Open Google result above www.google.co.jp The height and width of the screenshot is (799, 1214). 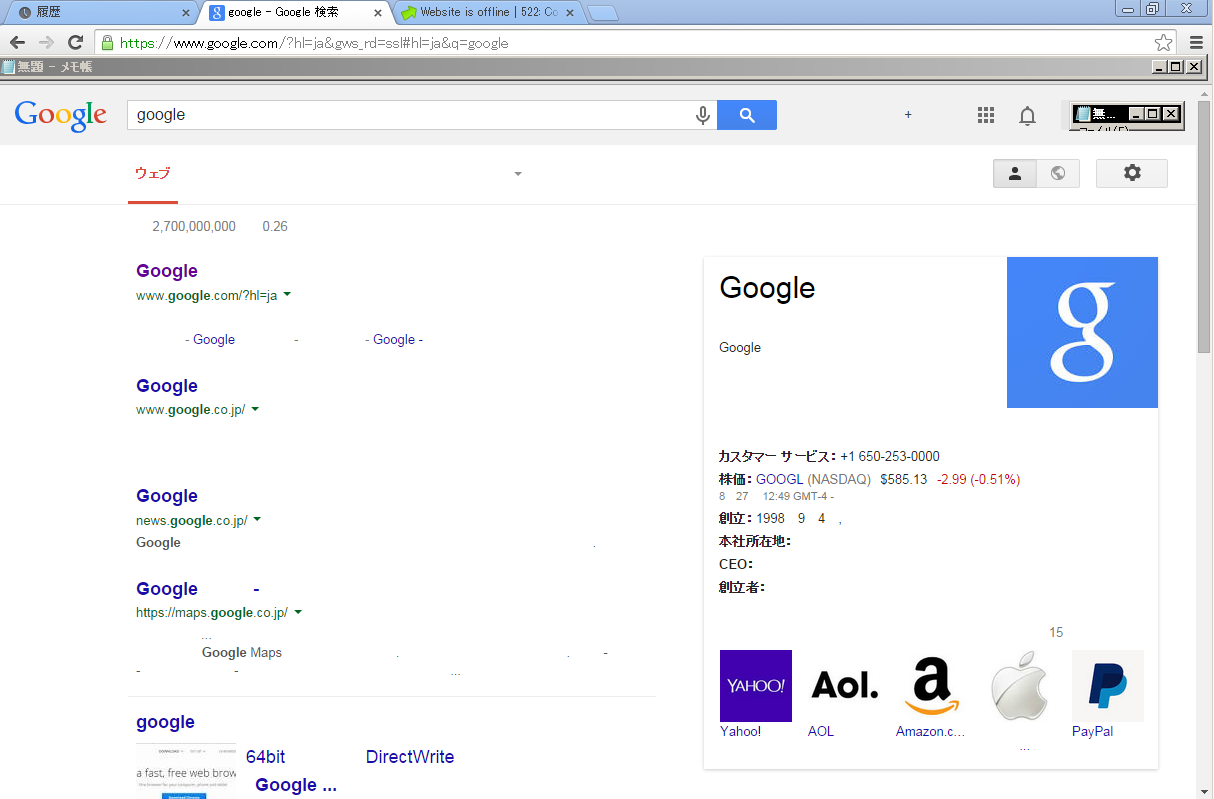pos(167,386)
